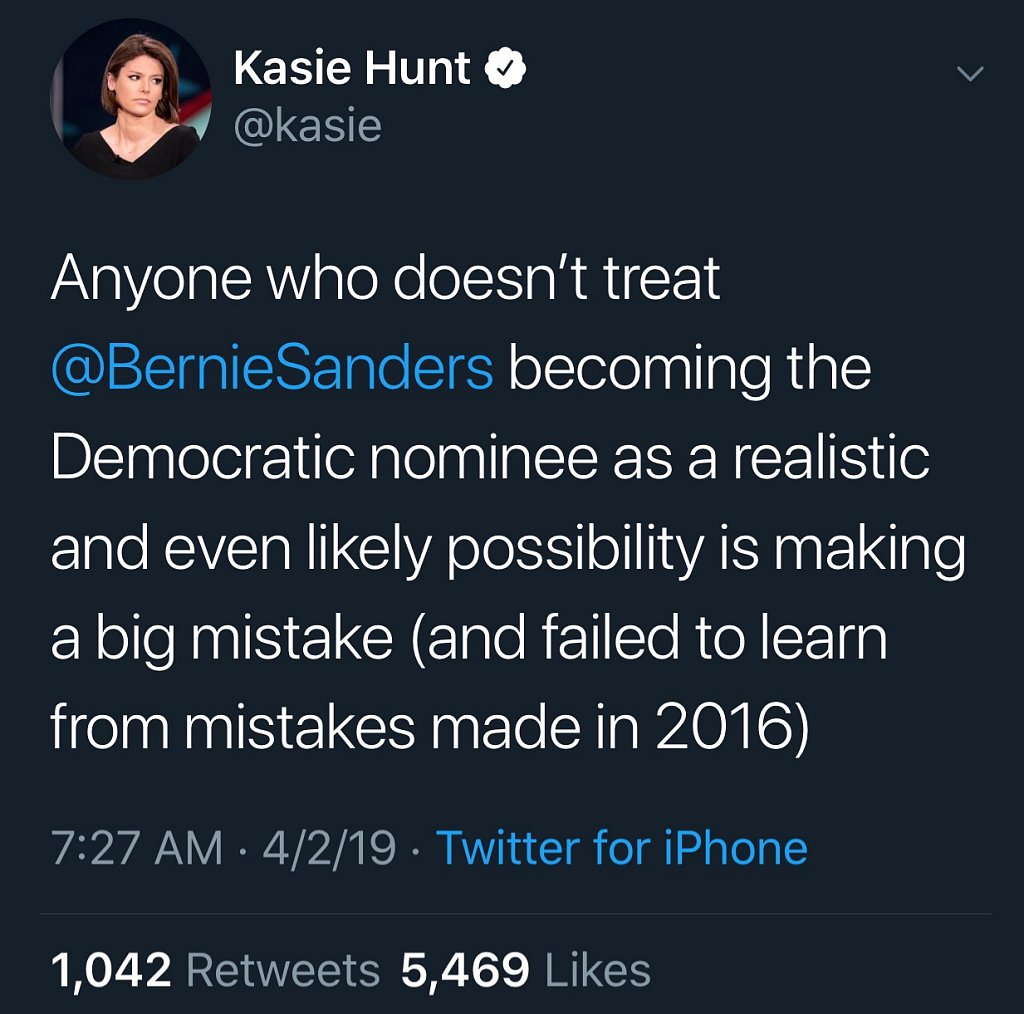Click the 5,469 like count number
The width and height of the screenshot is (1024, 1014).
tap(465, 970)
